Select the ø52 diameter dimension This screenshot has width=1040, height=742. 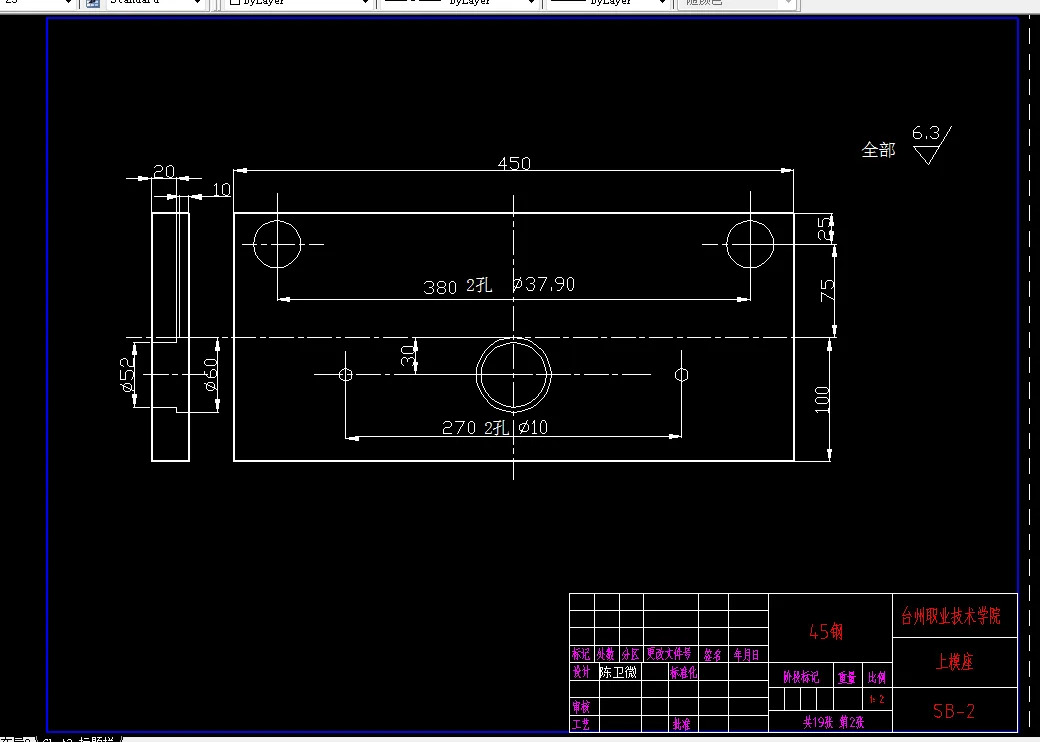pyautogui.click(x=127, y=375)
